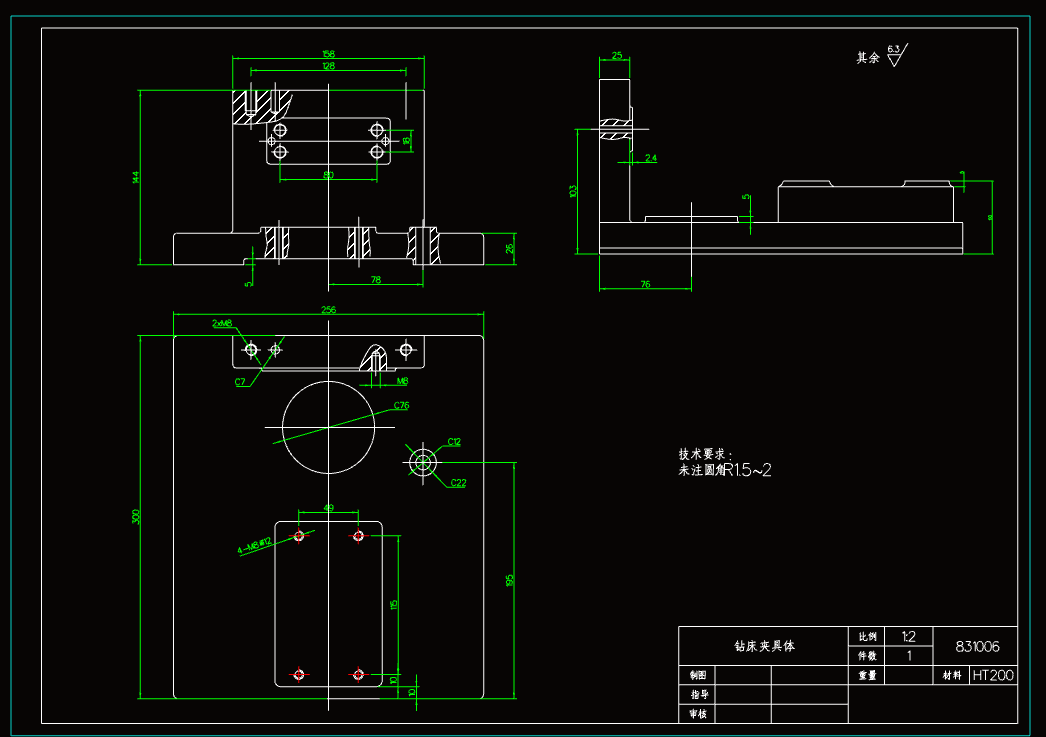Click the 6.3 roughness symbol
This screenshot has width=1046, height=737.
coord(897,55)
